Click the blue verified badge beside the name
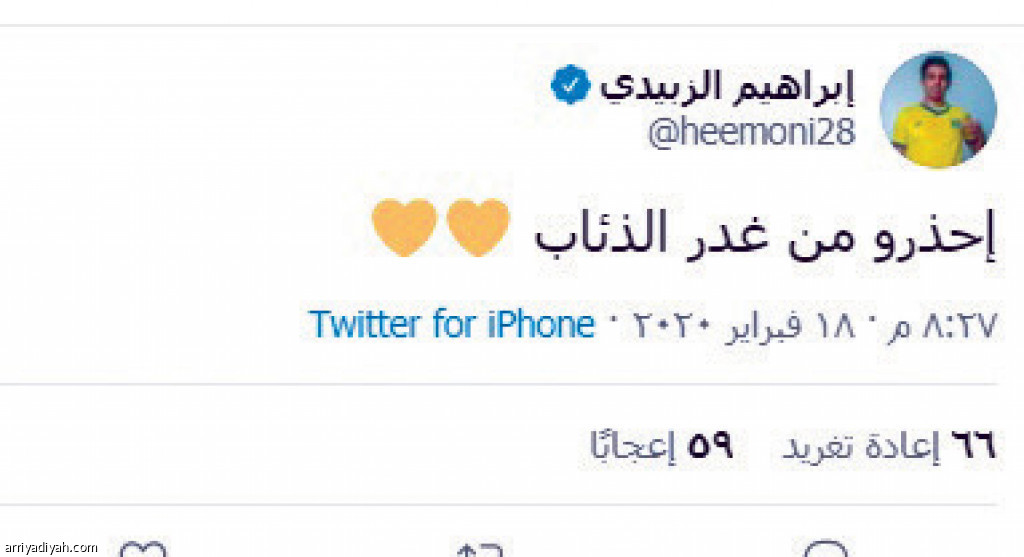1024x557 pixels. click(x=570, y=85)
